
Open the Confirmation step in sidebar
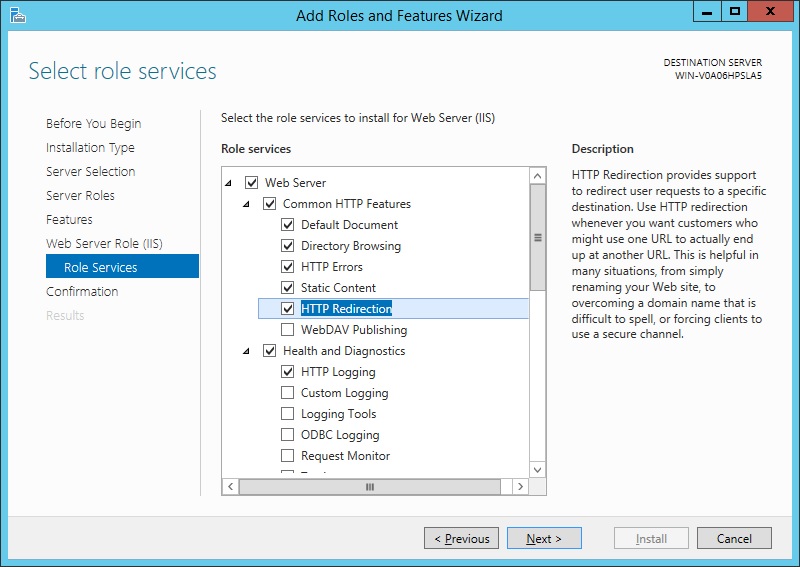82,291
